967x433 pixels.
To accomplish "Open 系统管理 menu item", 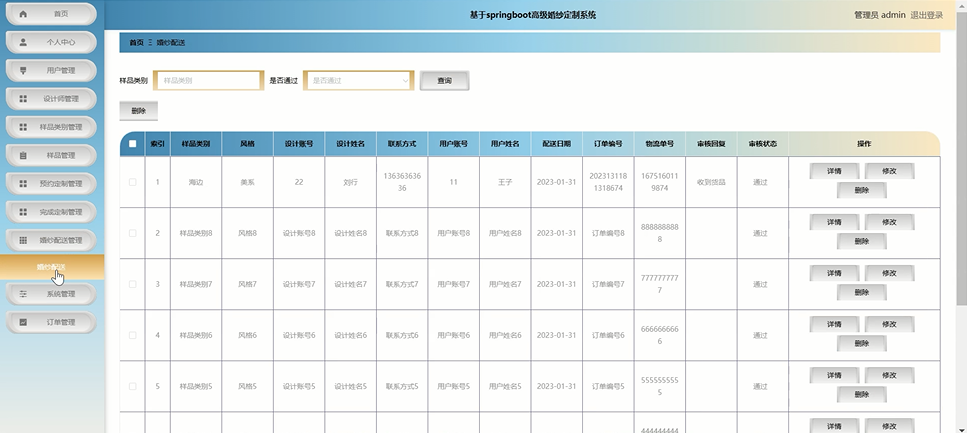I will (x=51, y=294).
